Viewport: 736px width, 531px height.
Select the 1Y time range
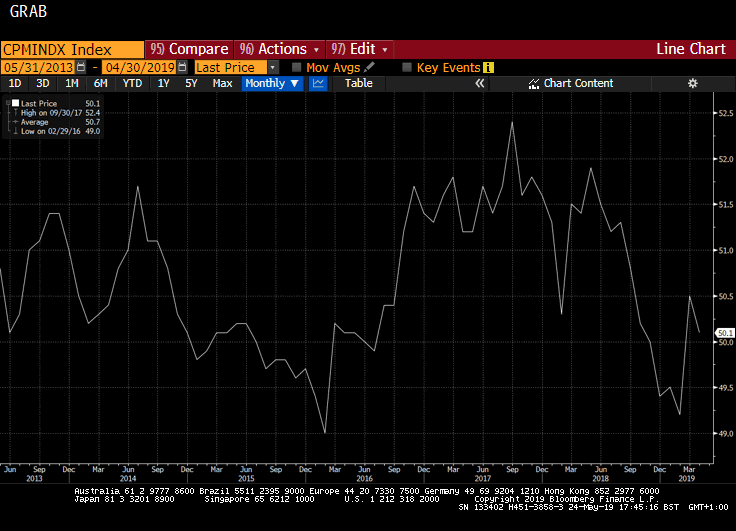[163, 84]
